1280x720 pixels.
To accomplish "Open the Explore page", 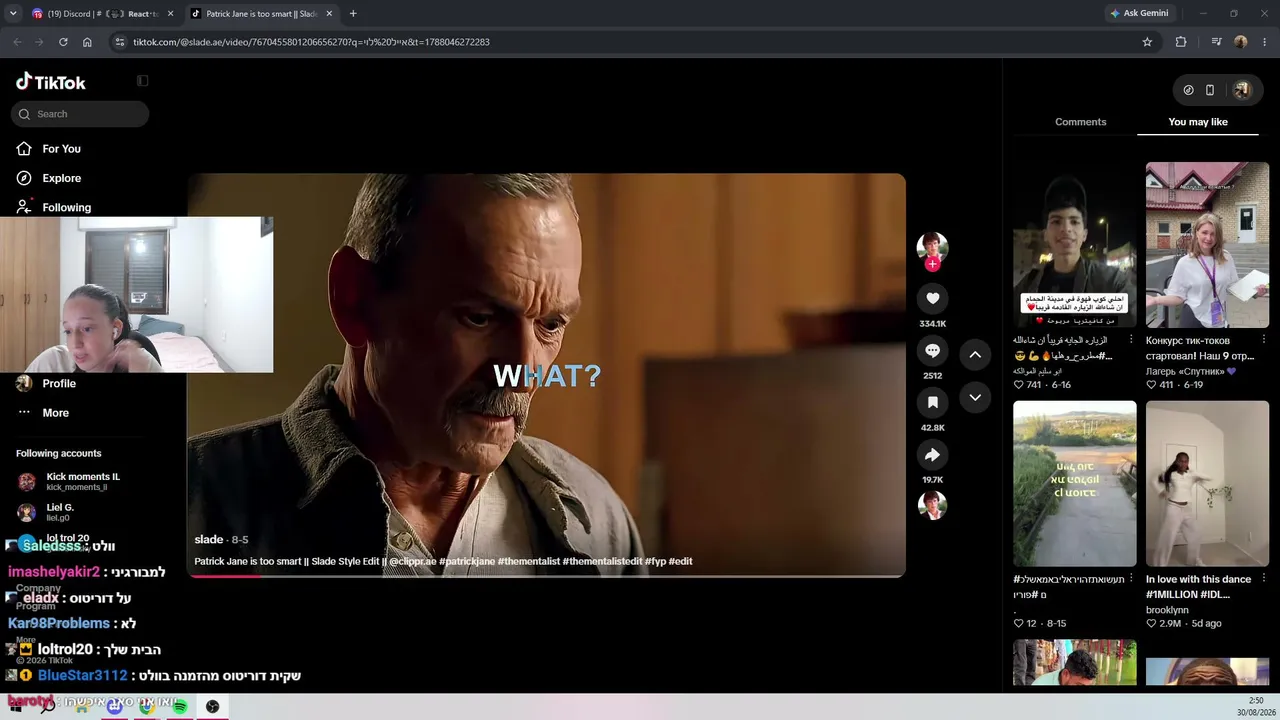I will (x=62, y=178).
